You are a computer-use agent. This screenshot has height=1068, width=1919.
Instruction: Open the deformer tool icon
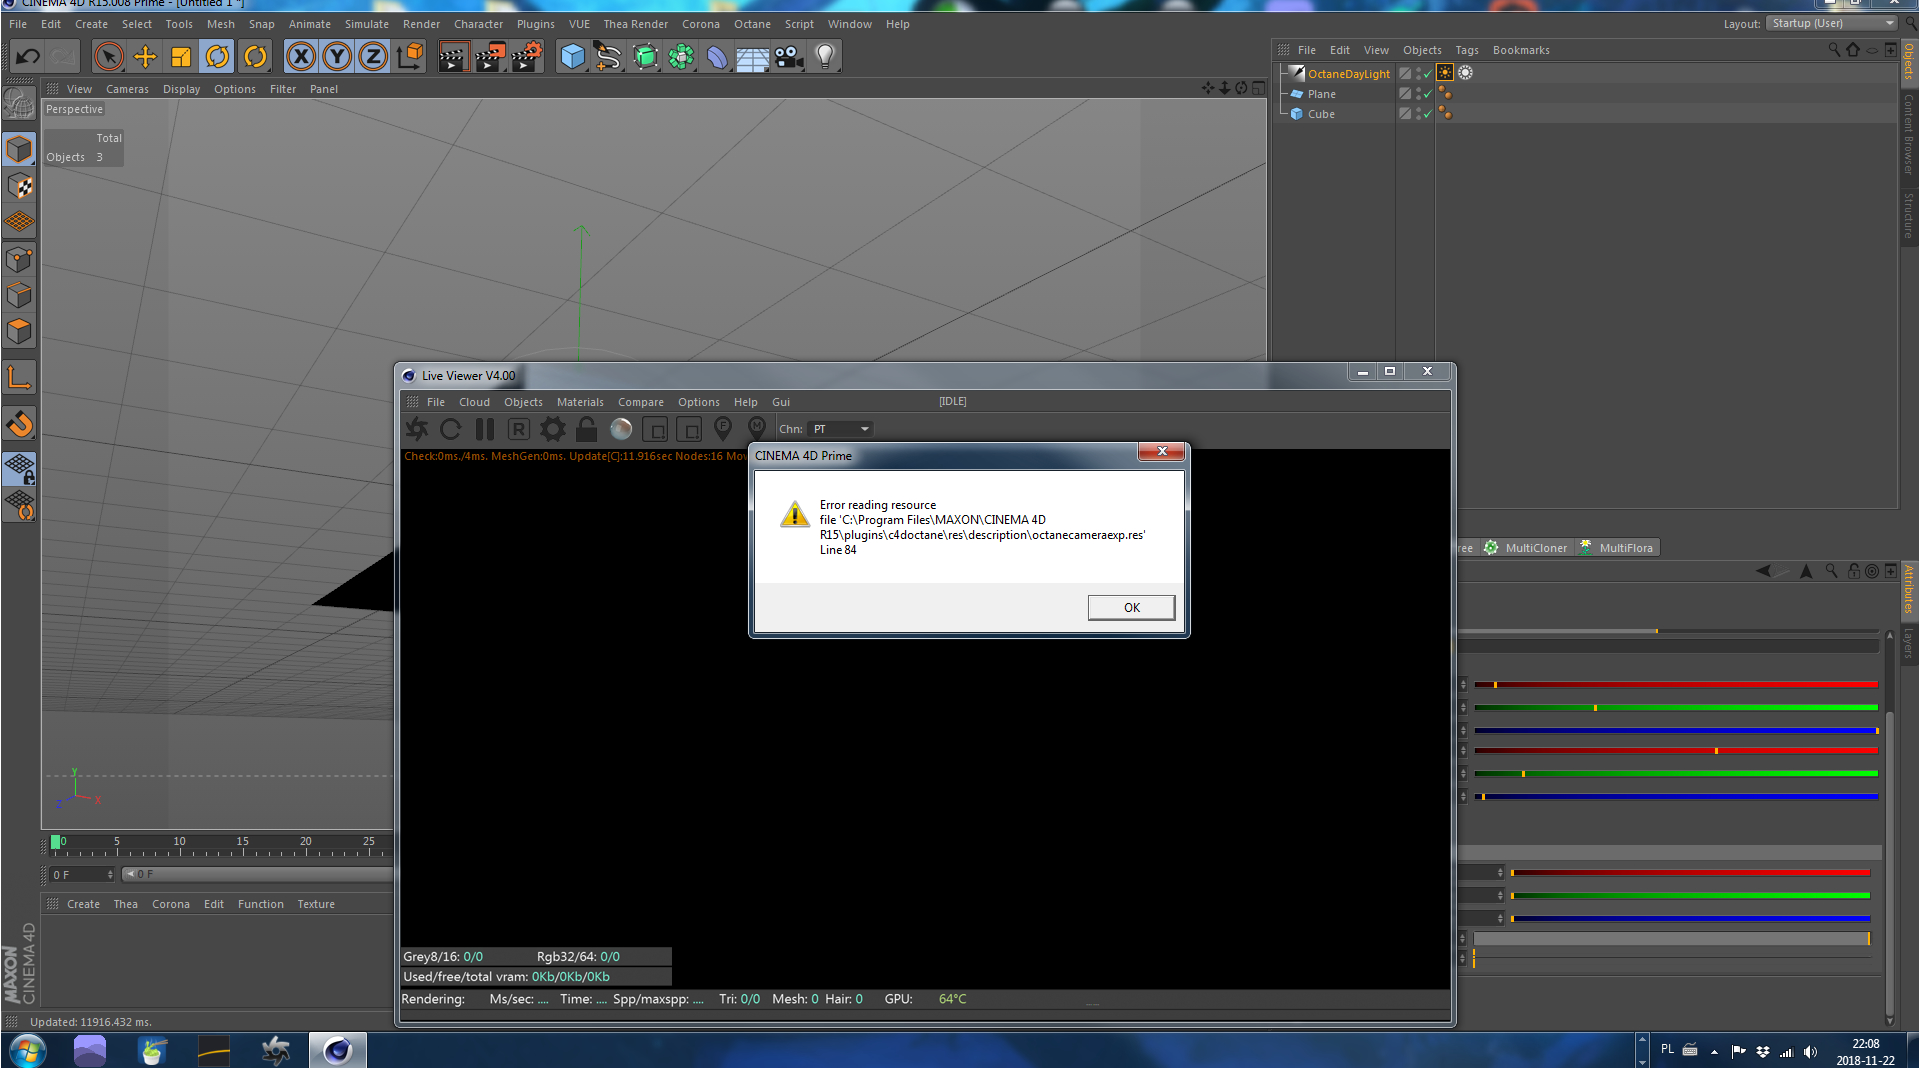tap(717, 57)
